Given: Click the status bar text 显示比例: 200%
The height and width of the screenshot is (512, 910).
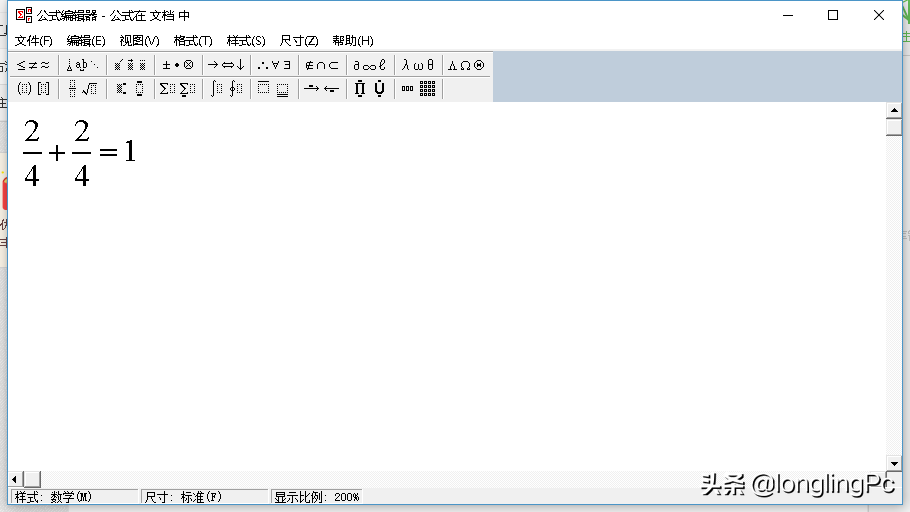Looking at the screenshot, I should coord(317,497).
